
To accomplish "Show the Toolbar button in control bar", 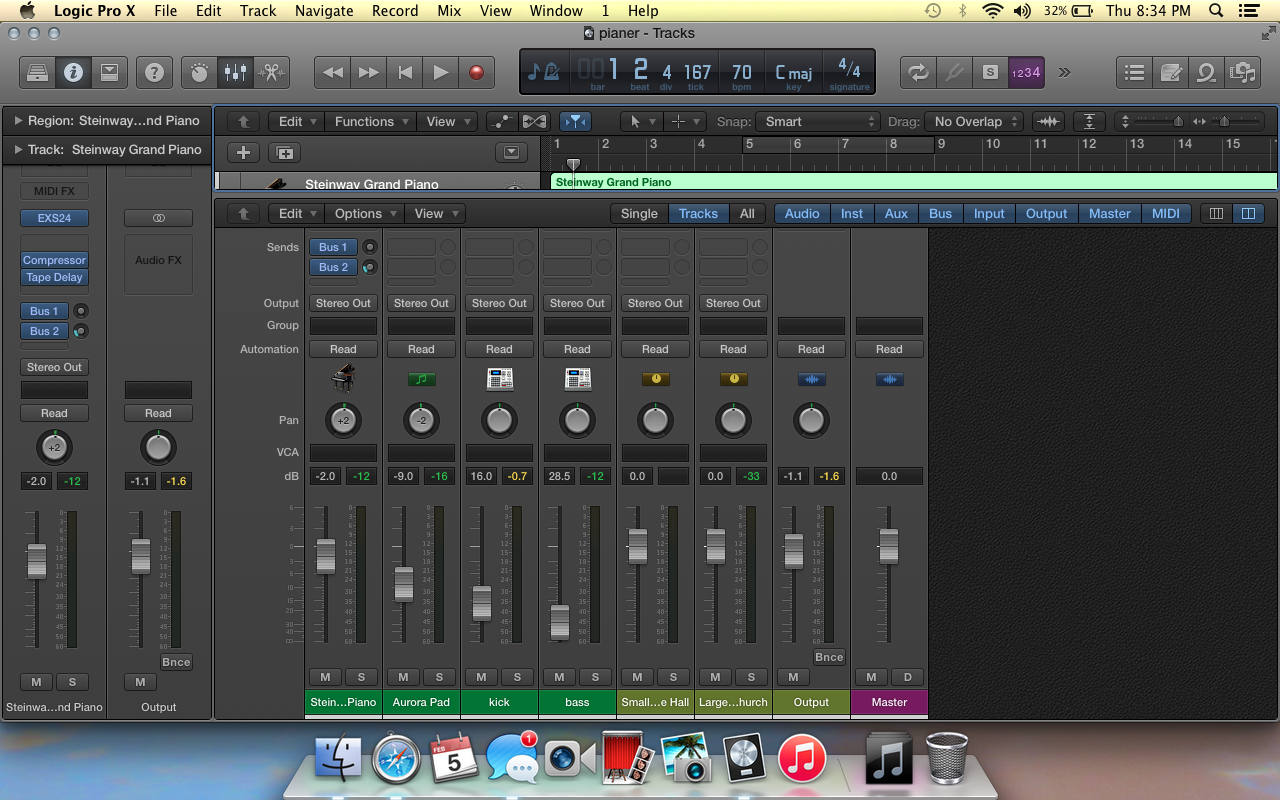I will [109, 72].
